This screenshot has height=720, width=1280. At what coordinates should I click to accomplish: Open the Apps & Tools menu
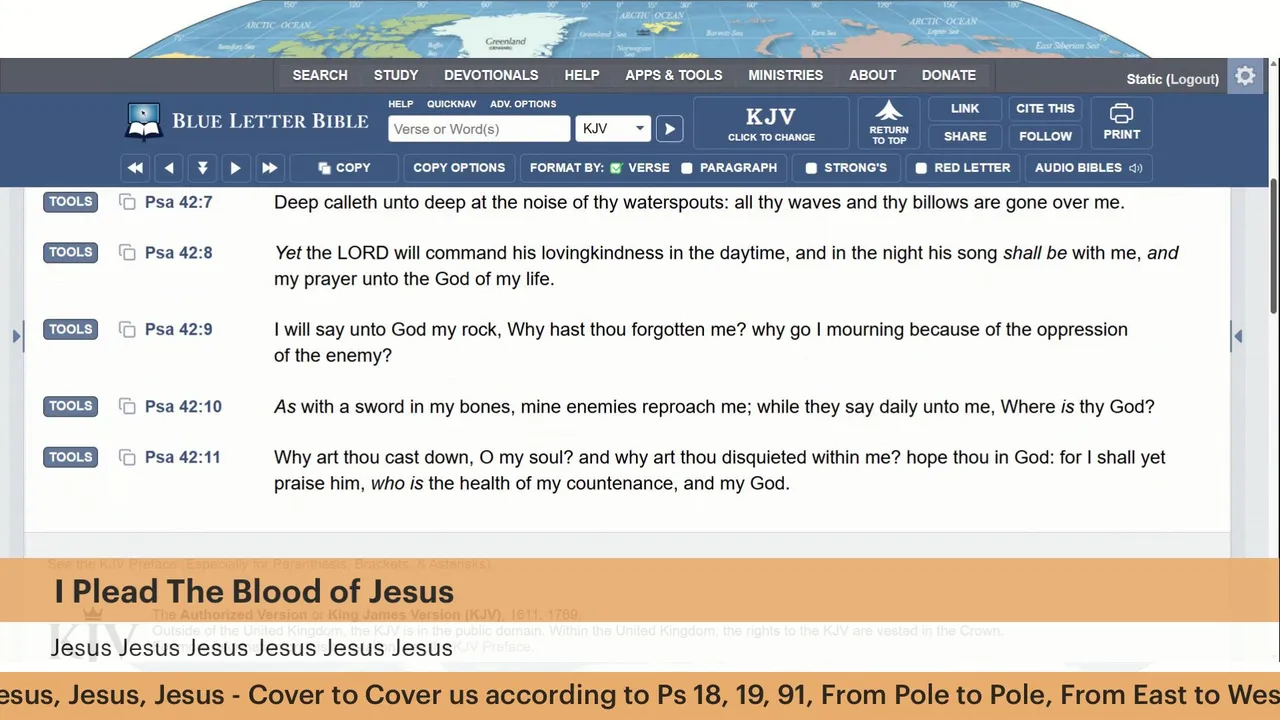click(674, 75)
